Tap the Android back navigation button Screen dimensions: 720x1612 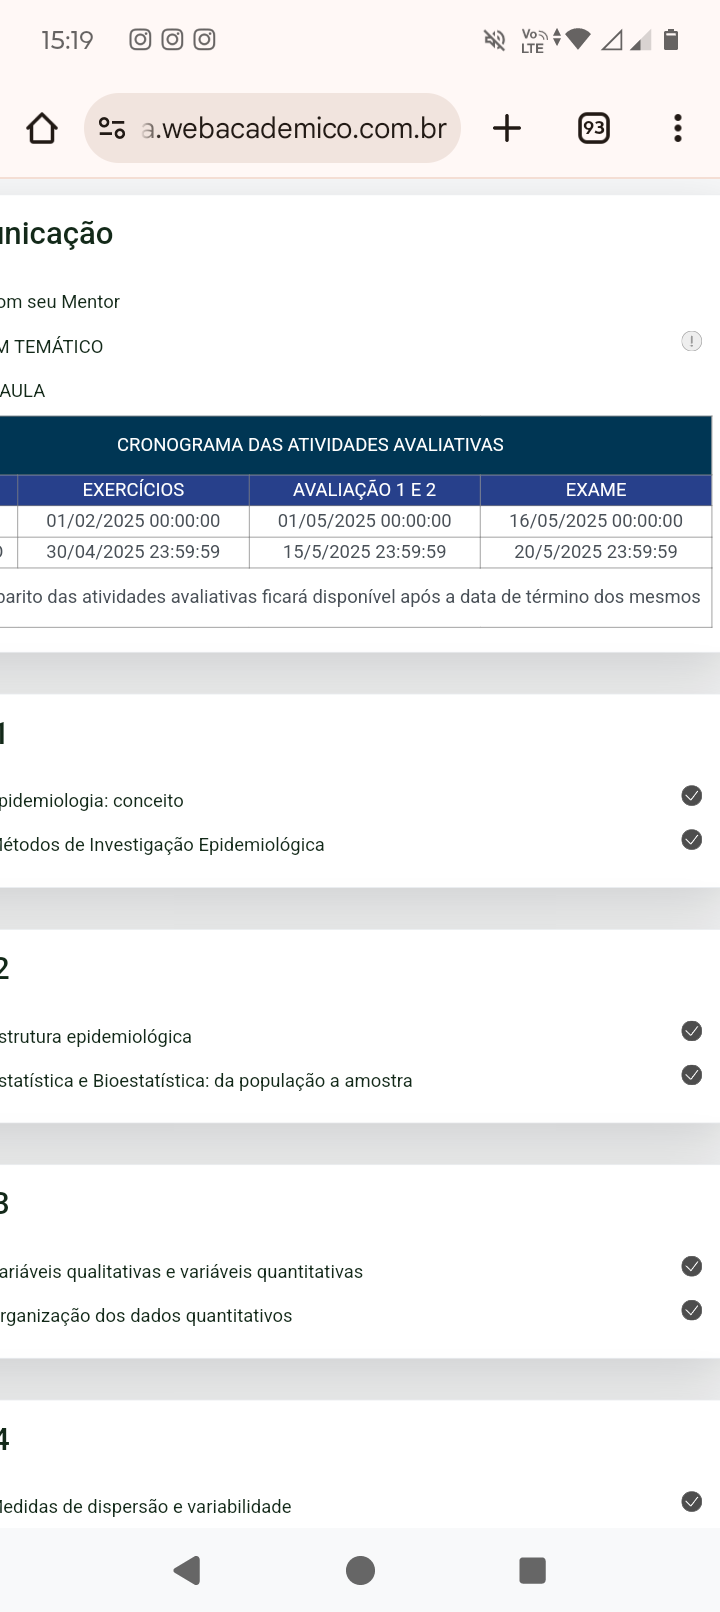pos(187,1570)
